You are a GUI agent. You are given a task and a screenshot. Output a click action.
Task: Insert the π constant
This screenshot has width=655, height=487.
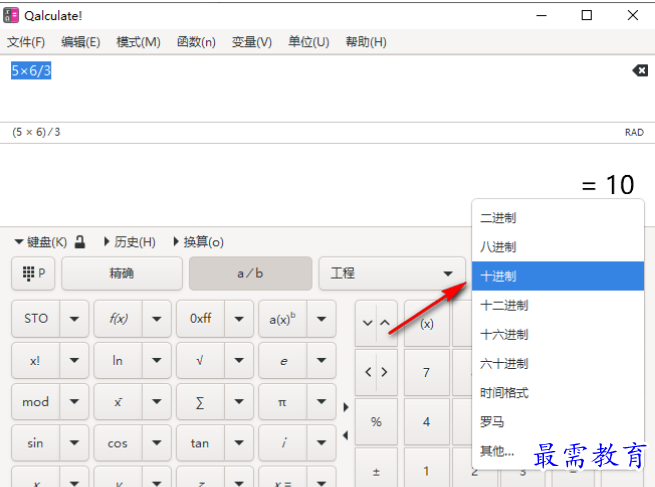coord(283,402)
